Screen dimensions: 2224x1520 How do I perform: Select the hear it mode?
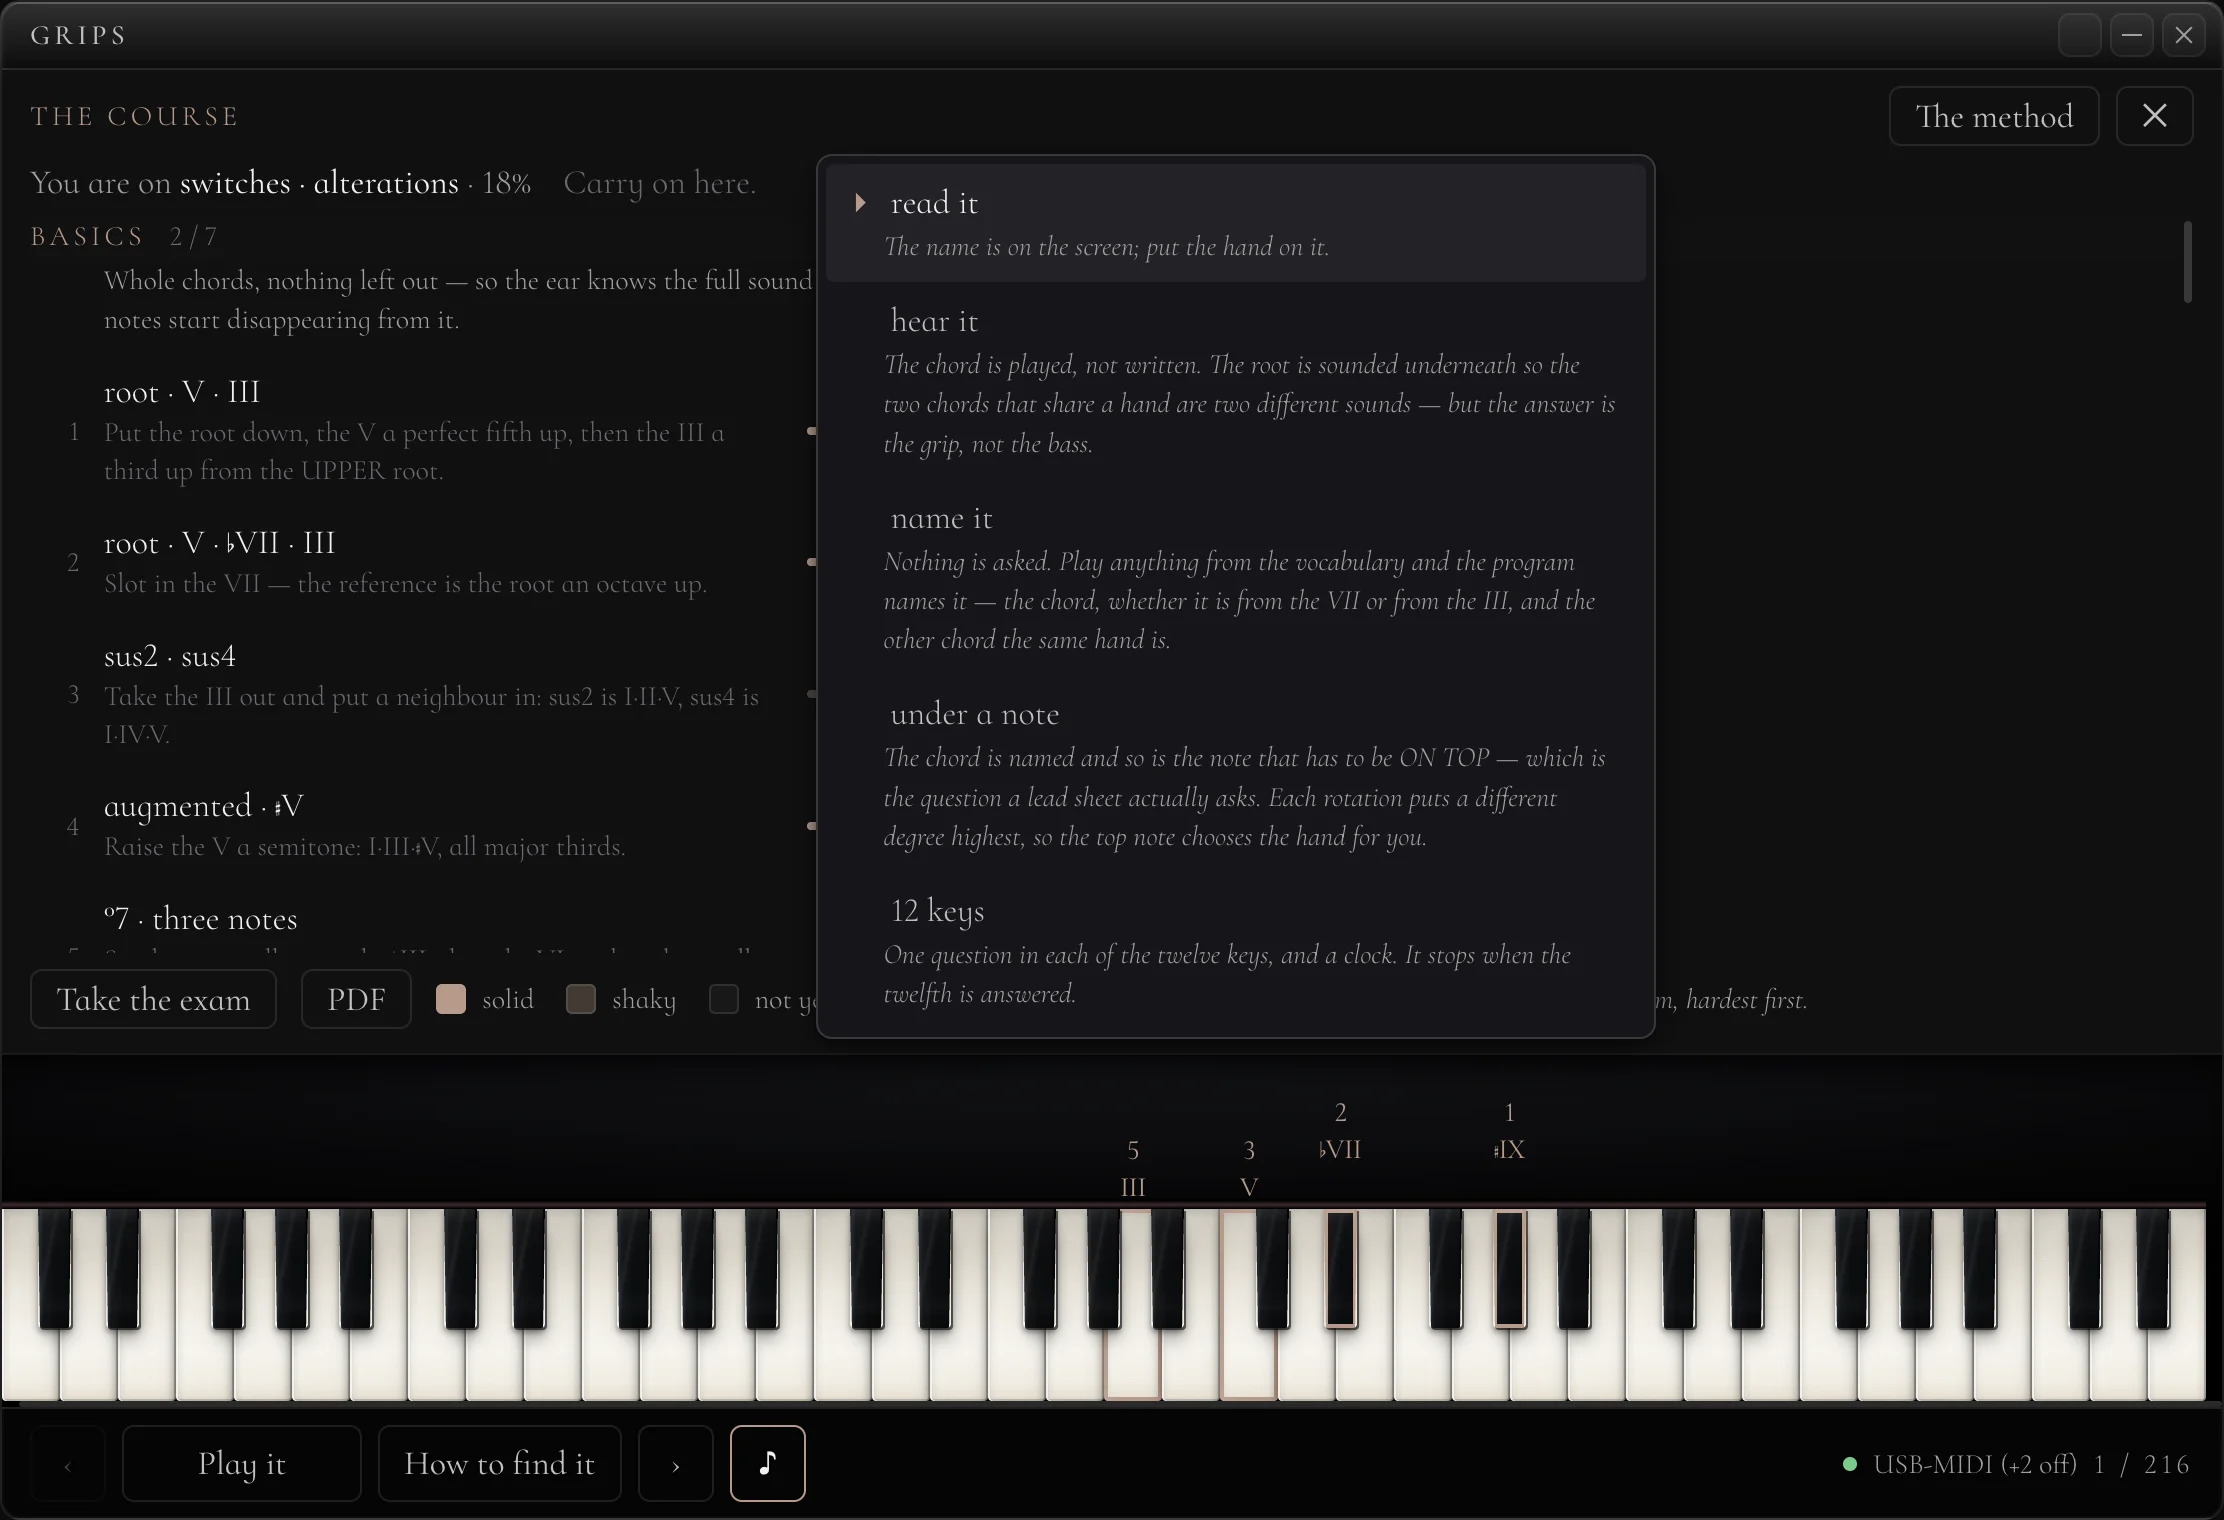pyautogui.click(x=1235, y=380)
